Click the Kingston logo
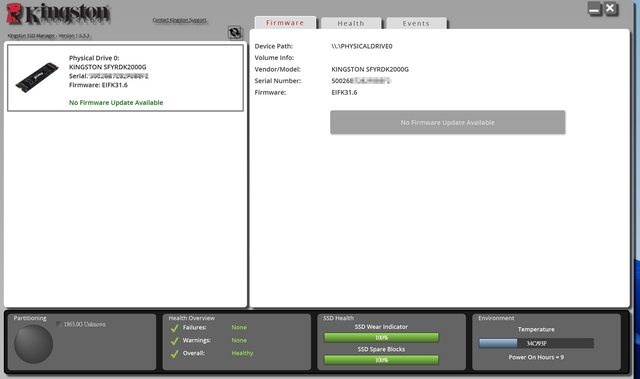 pyautogui.click(x=58, y=14)
